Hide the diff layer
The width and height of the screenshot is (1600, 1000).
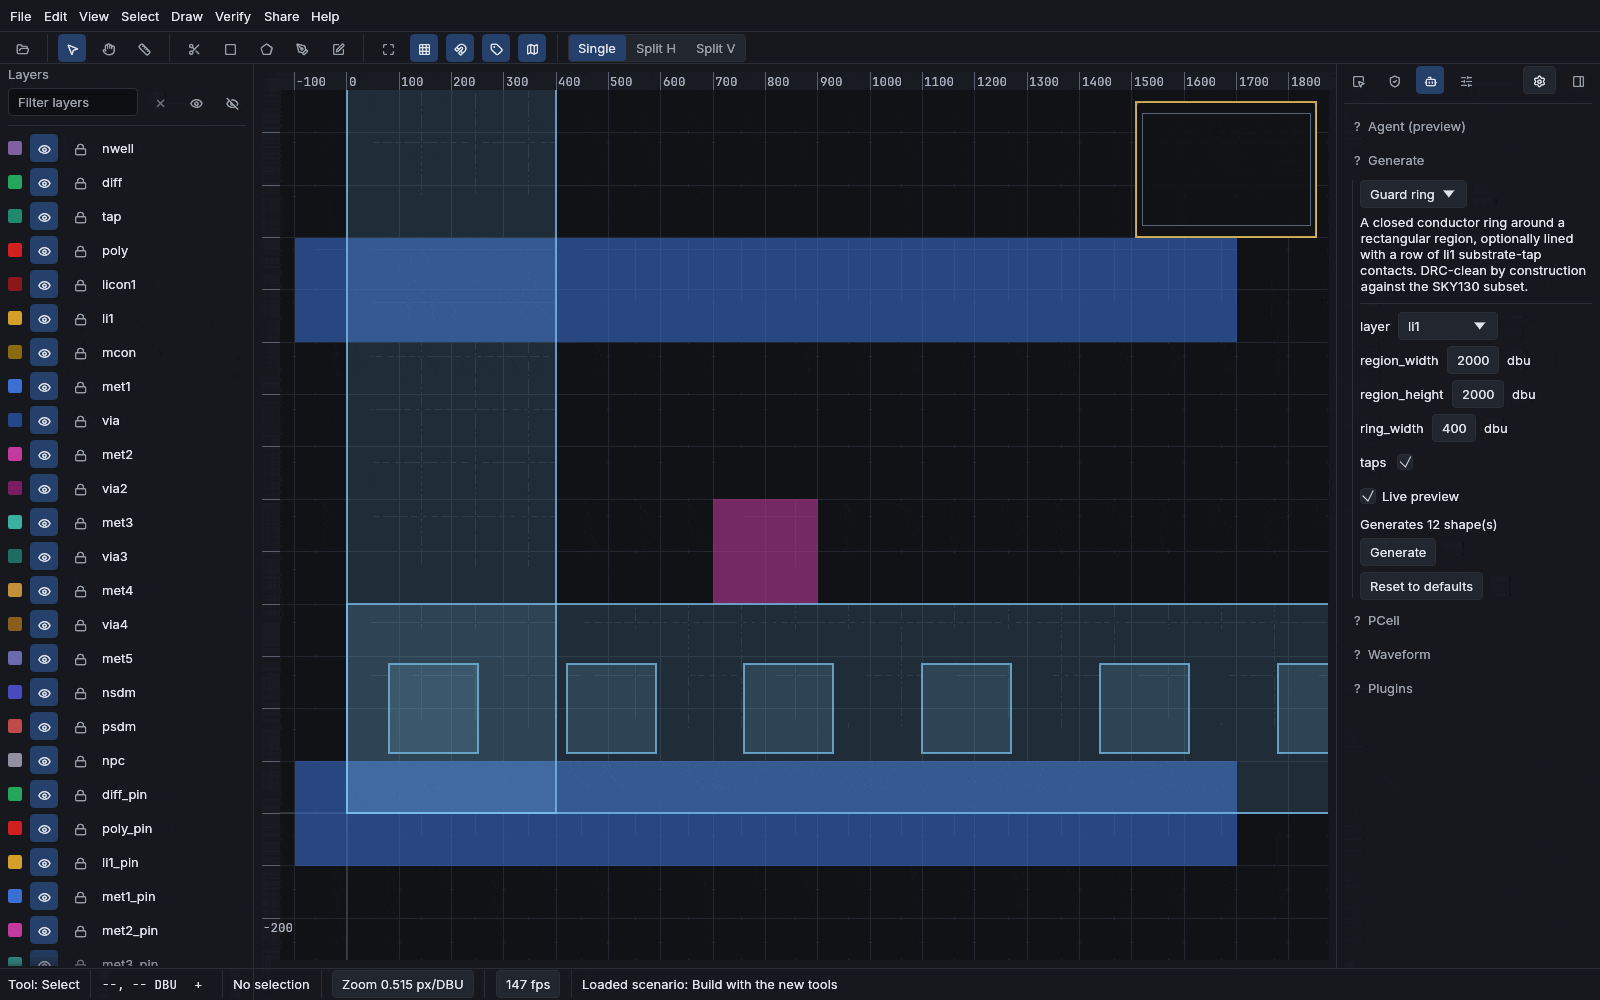[x=44, y=183]
